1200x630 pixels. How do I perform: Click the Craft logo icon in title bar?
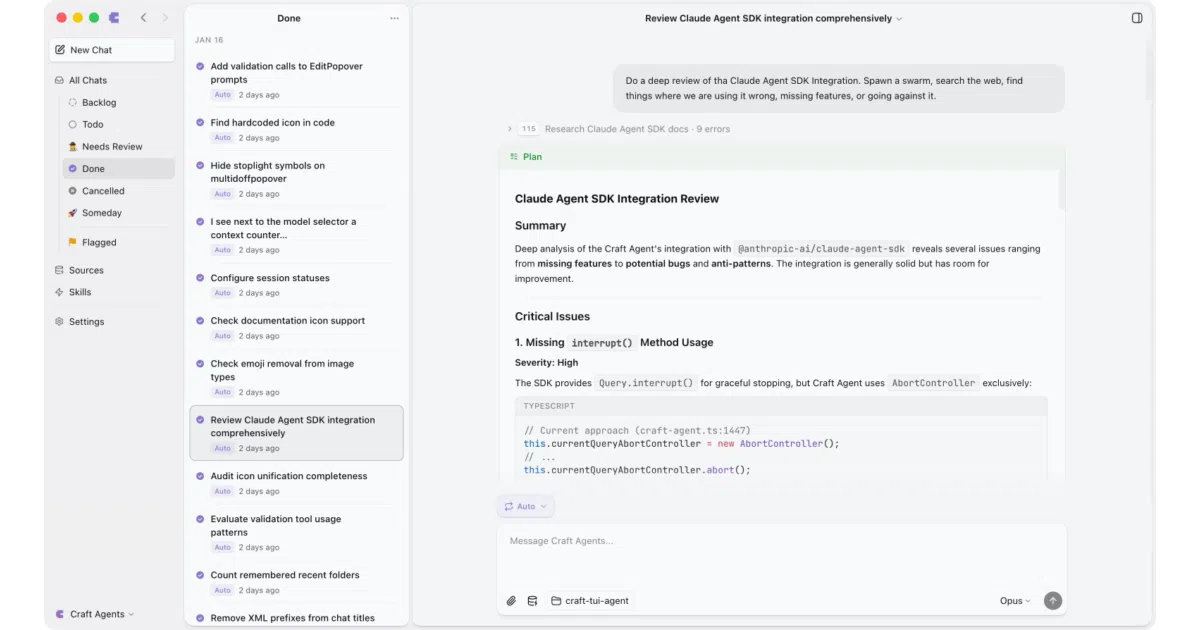click(115, 18)
